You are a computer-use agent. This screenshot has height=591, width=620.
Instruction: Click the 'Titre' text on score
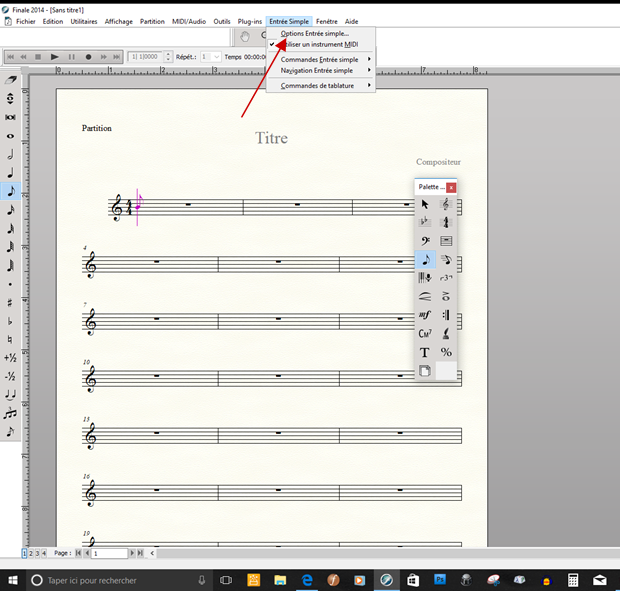point(271,138)
